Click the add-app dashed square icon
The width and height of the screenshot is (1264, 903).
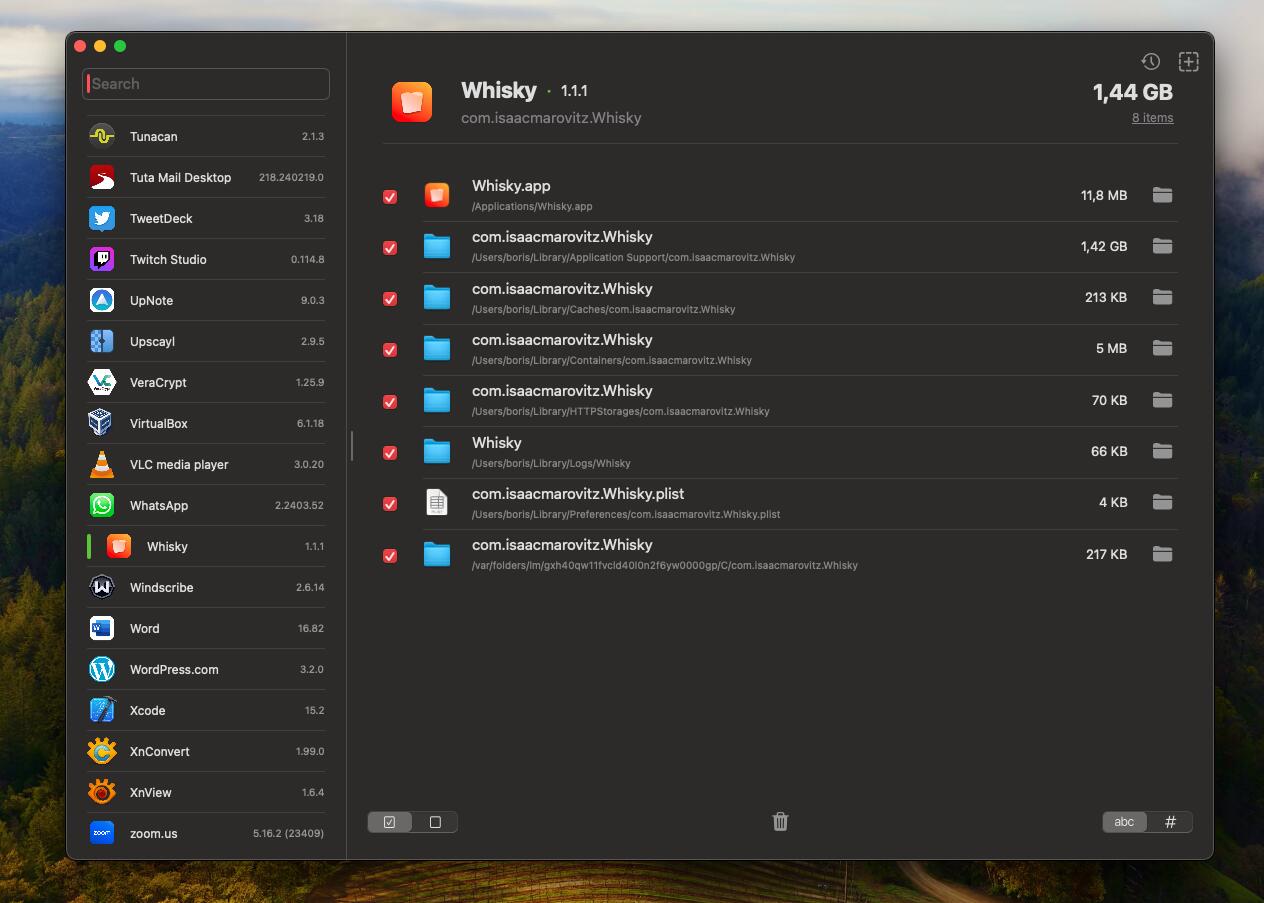click(1189, 62)
